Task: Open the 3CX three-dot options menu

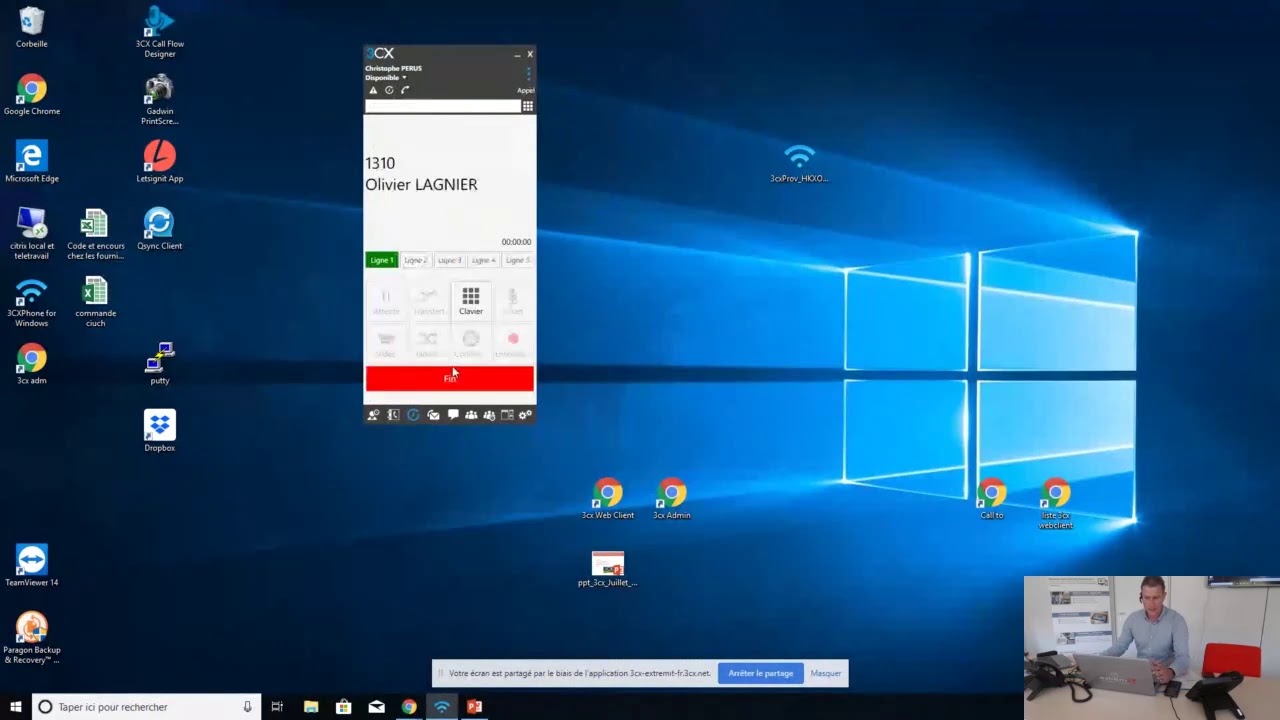Action: pyautogui.click(x=528, y=73)
